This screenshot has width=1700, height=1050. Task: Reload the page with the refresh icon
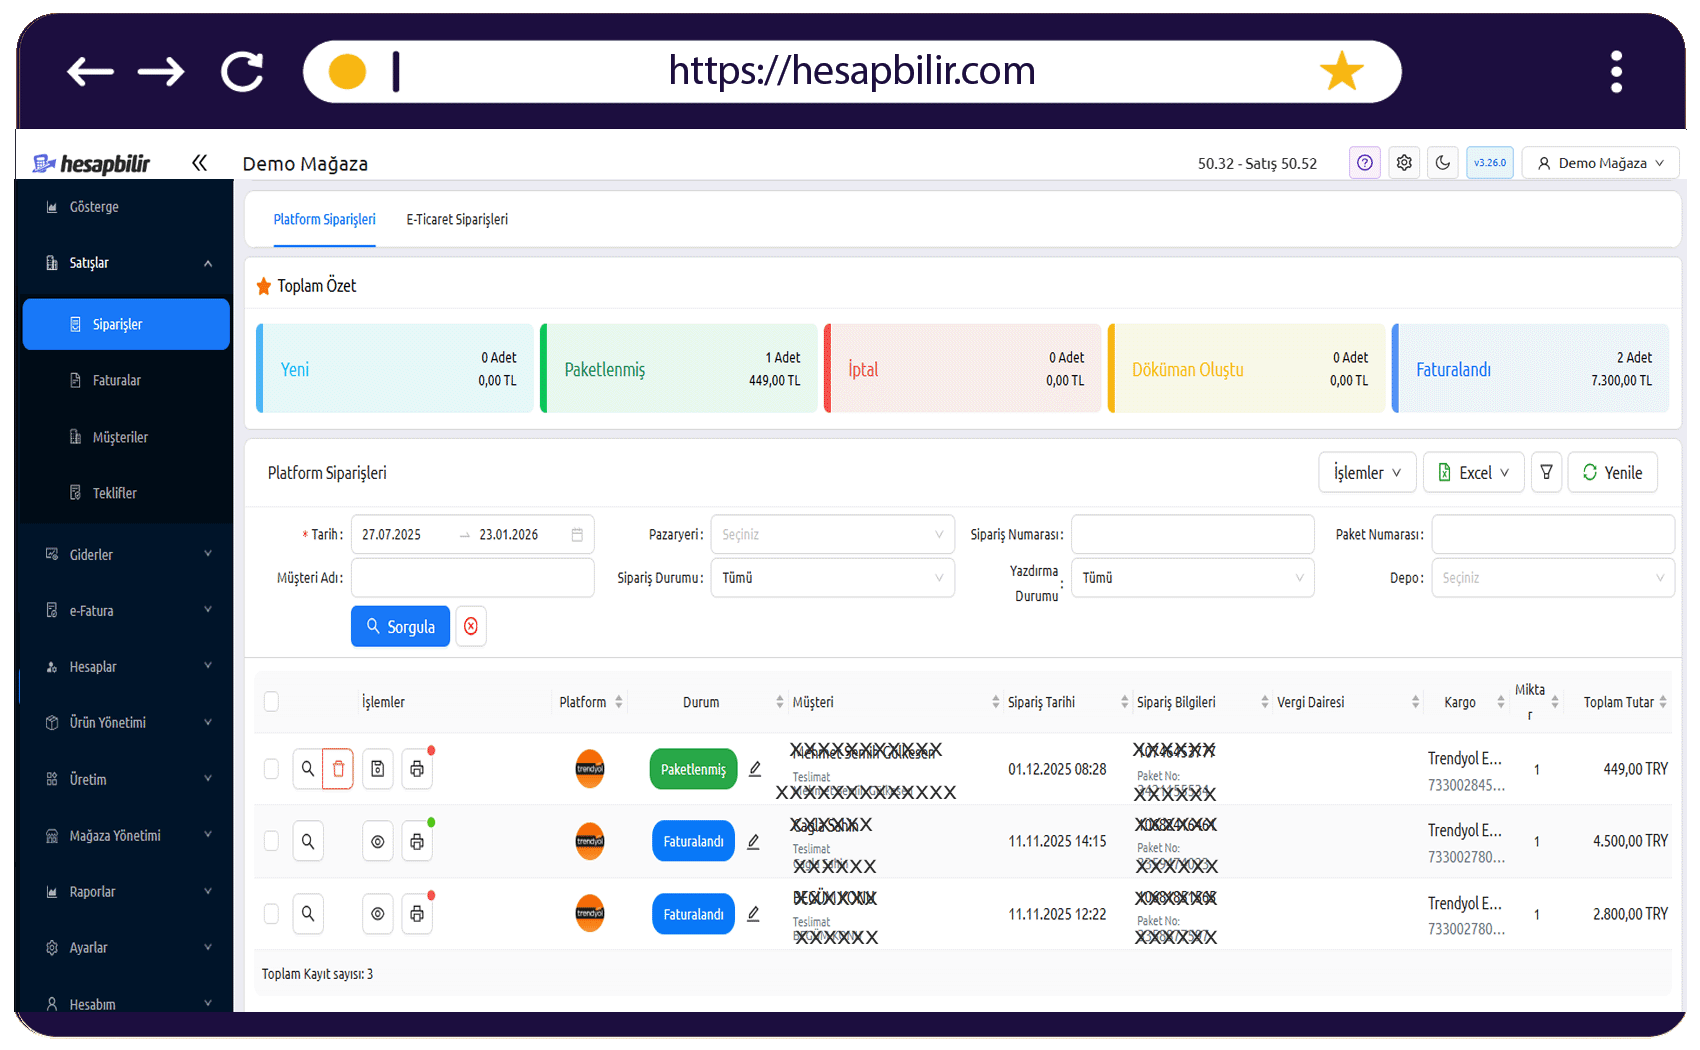click(242, 72)
